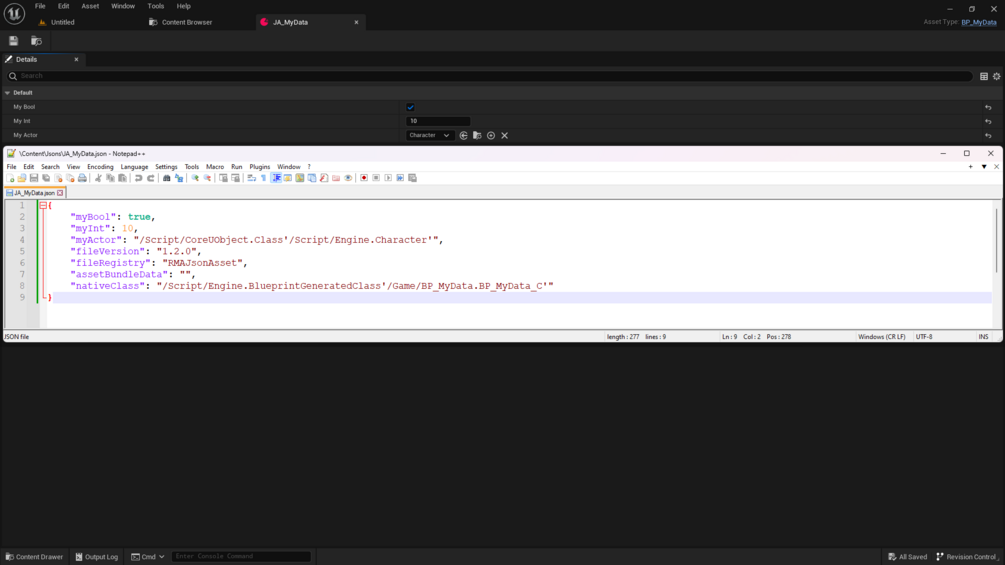Toggle the indent guide toolbar button
This screenshot has width=1005, height=565.
coord(276,178)
